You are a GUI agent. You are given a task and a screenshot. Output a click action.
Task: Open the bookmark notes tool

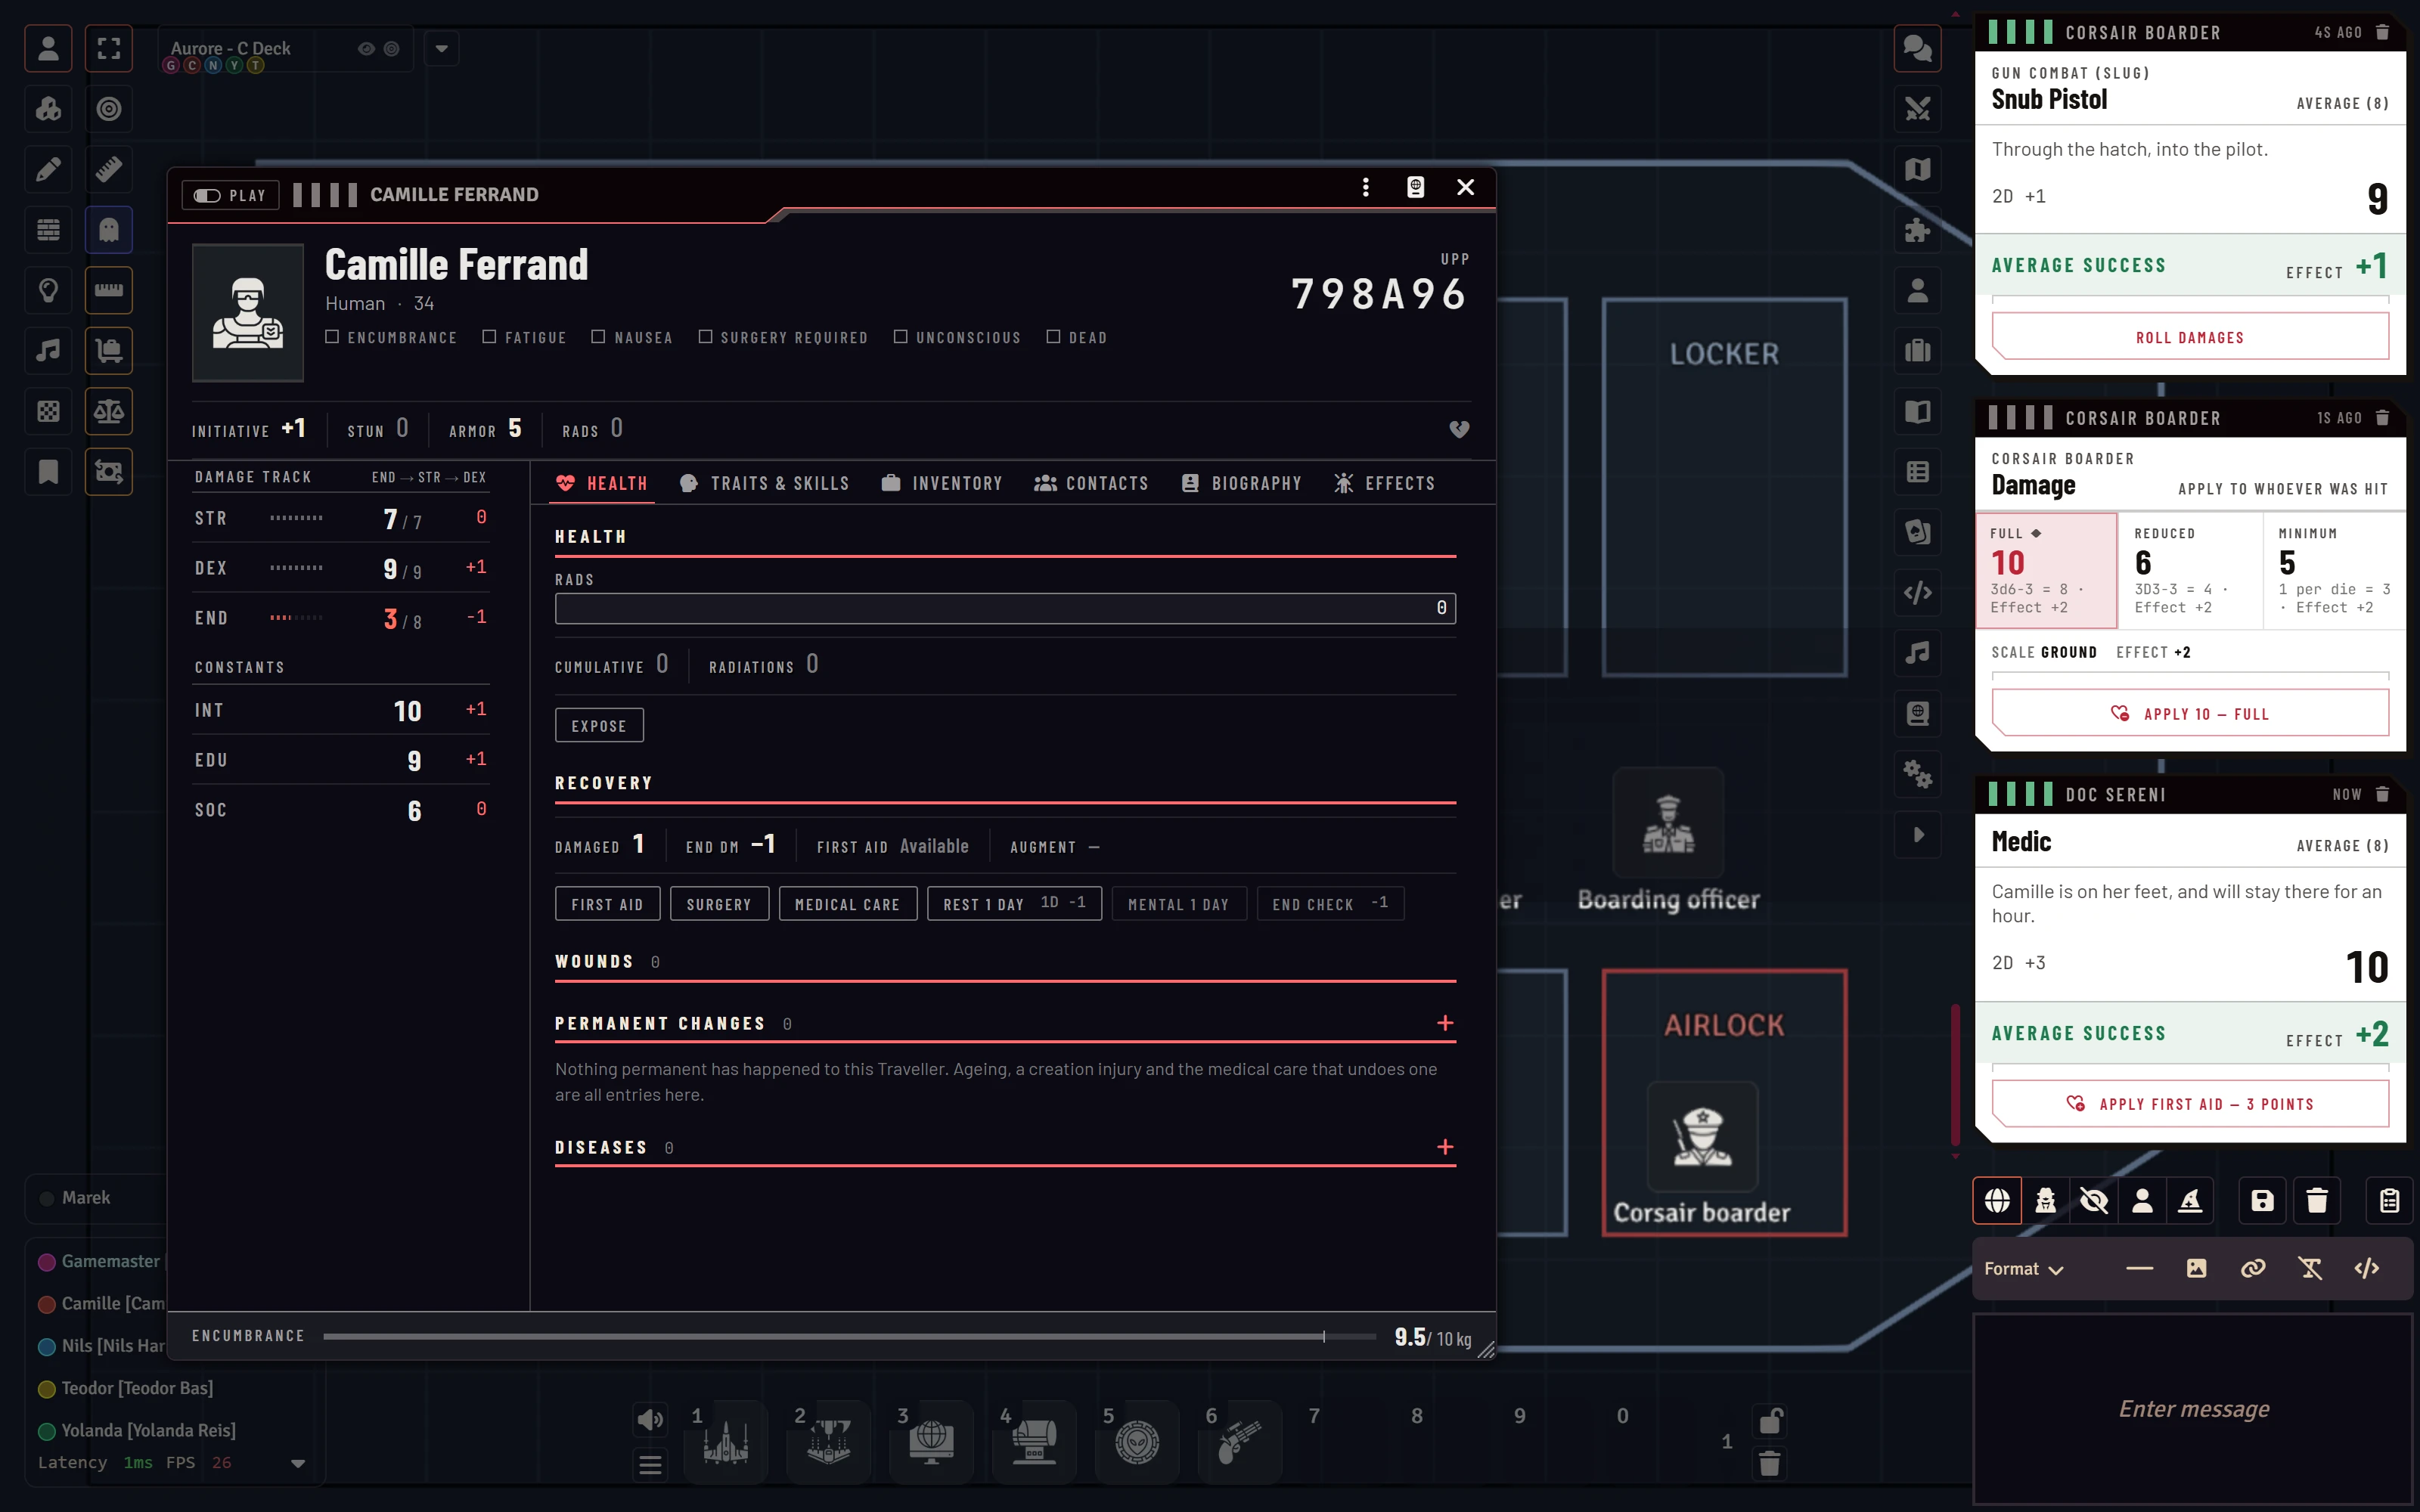(48, 471)
